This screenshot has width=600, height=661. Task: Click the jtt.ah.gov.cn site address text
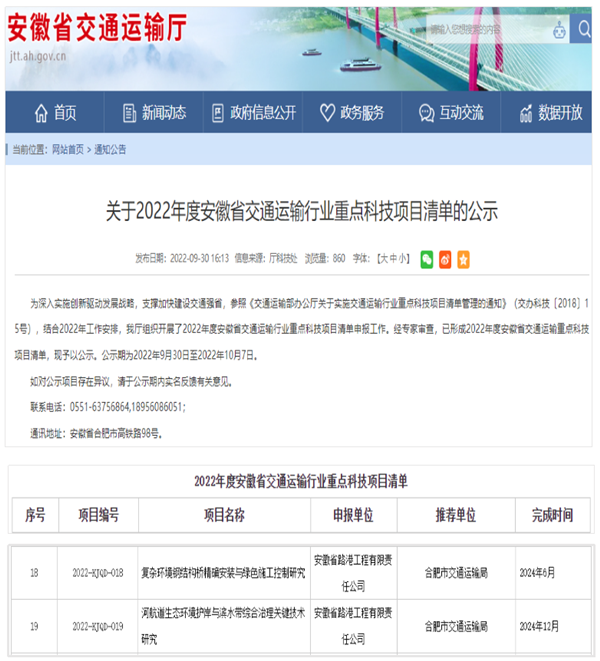[38, 56]
